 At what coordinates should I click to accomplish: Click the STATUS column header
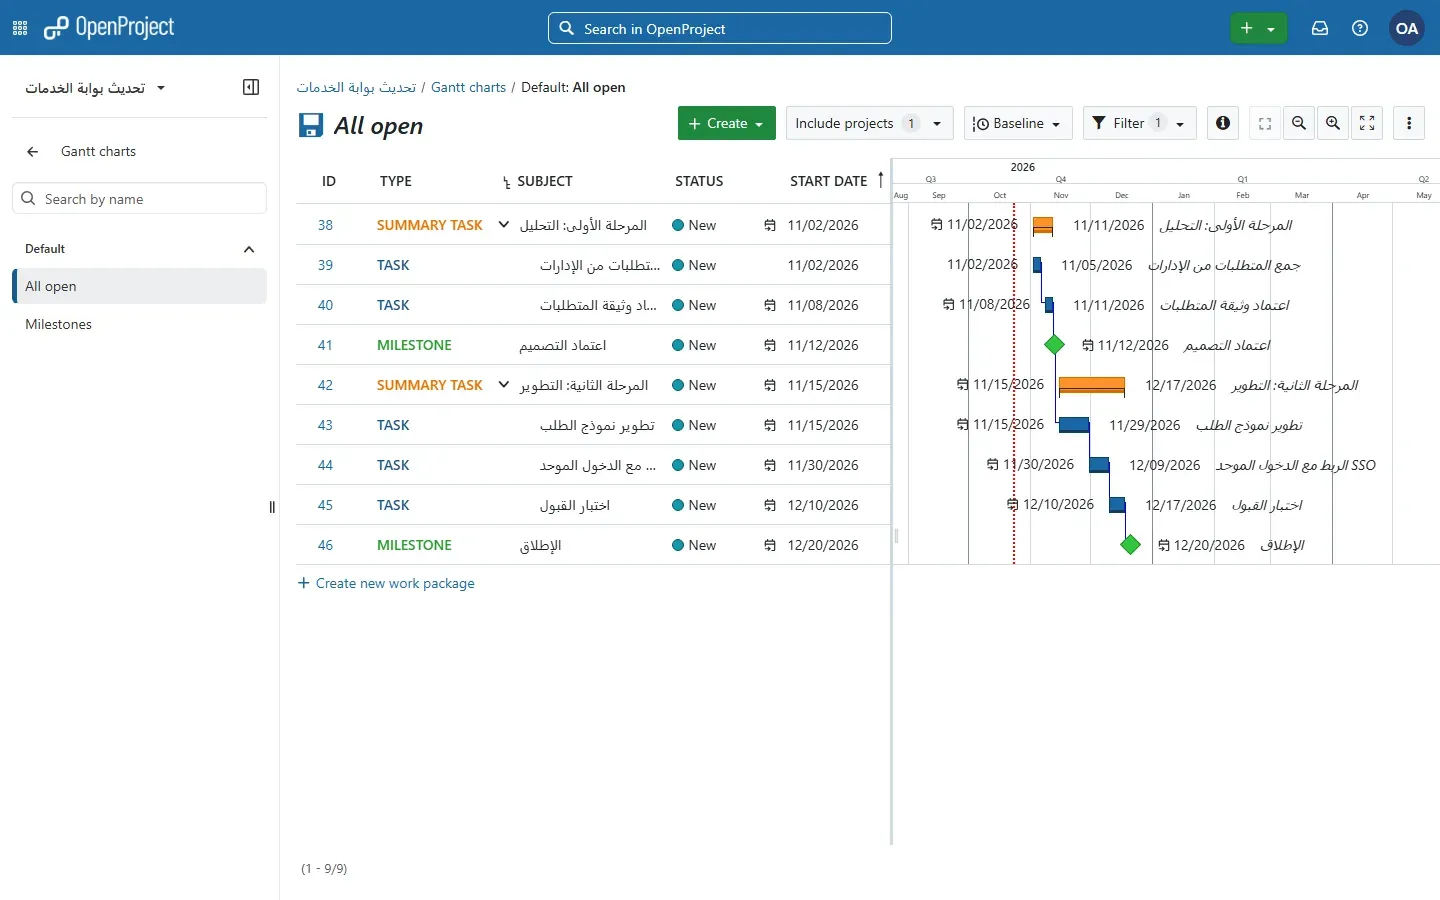(699, 181)
